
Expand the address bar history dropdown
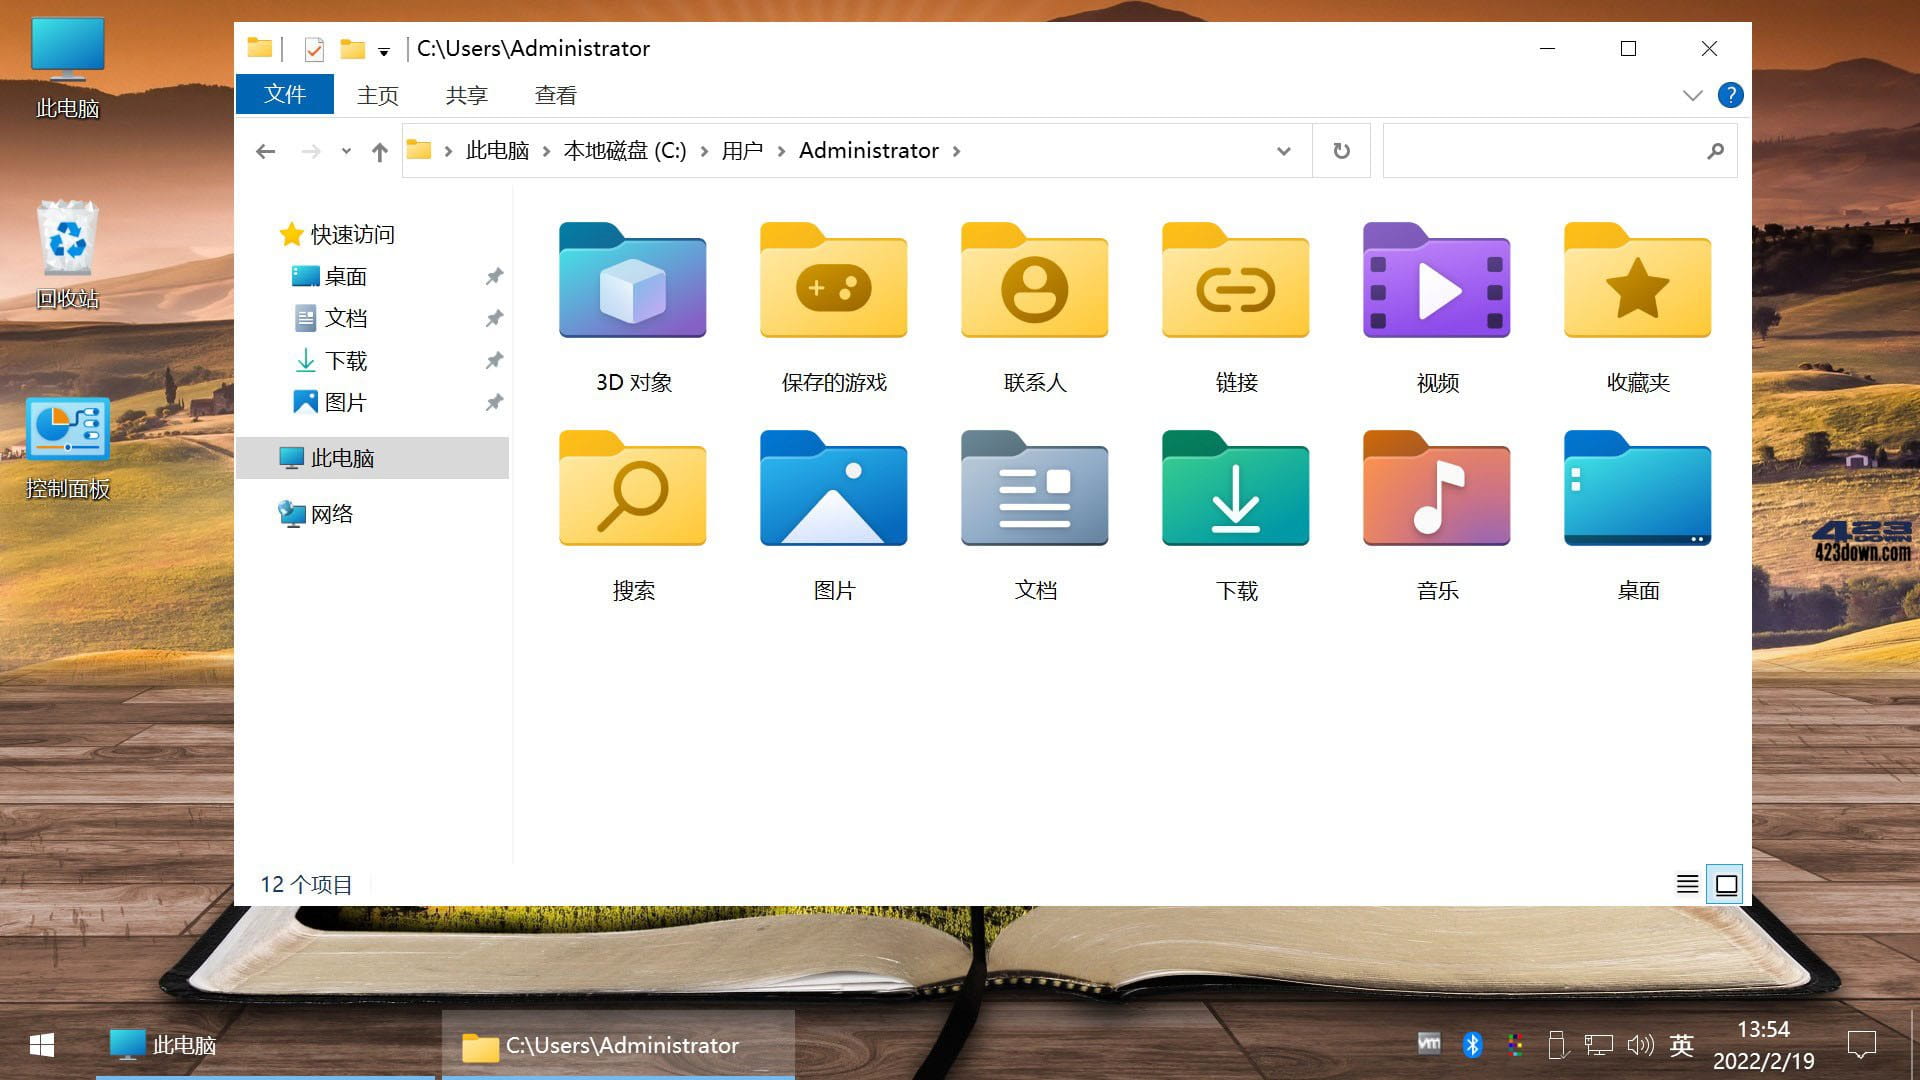tap(1283, 150)
